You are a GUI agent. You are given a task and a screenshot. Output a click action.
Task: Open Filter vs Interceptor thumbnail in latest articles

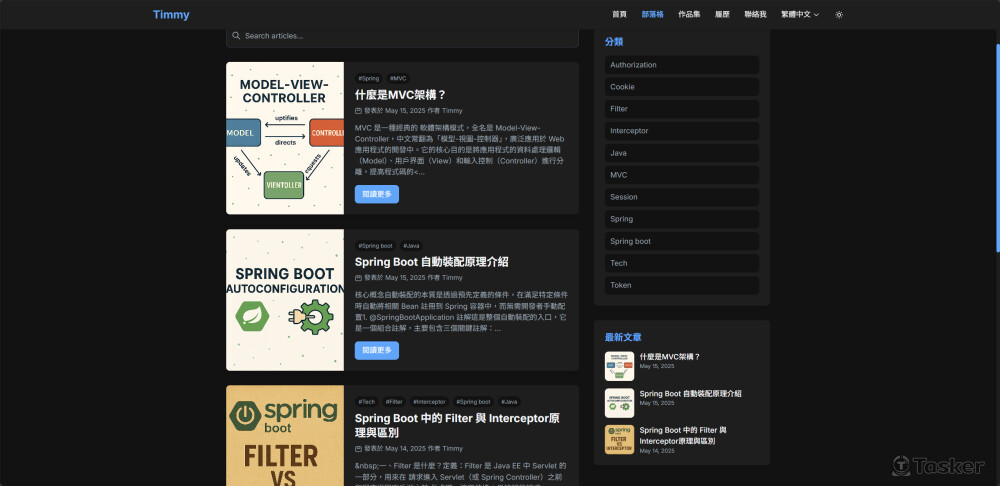tap(619, 439)
